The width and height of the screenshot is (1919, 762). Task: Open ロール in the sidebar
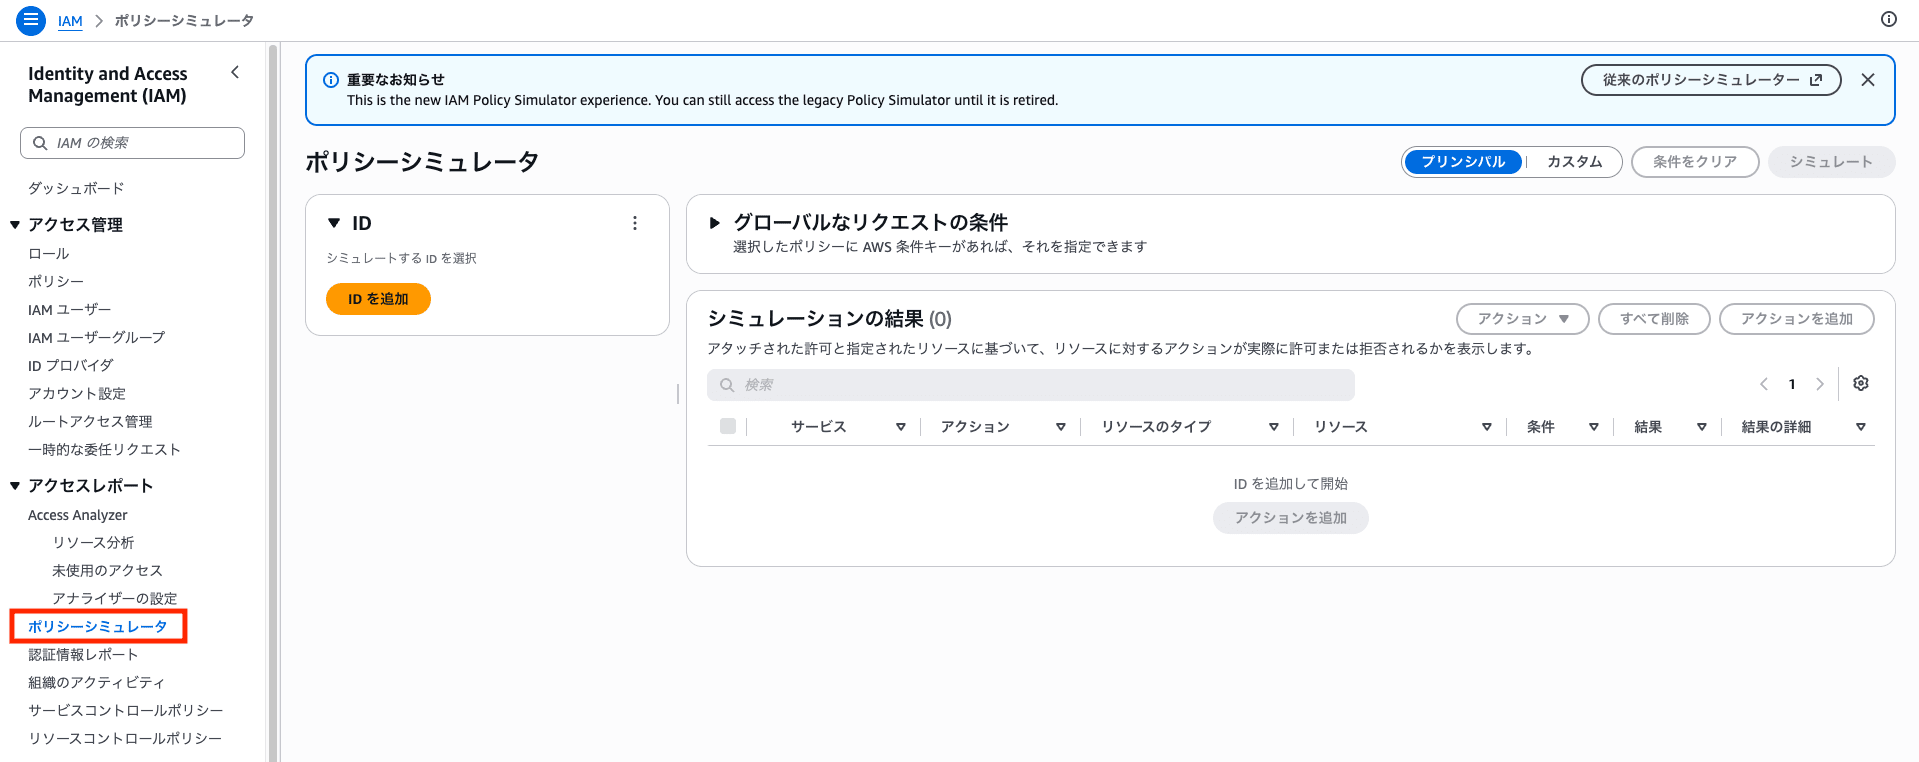tap(49, 254)
